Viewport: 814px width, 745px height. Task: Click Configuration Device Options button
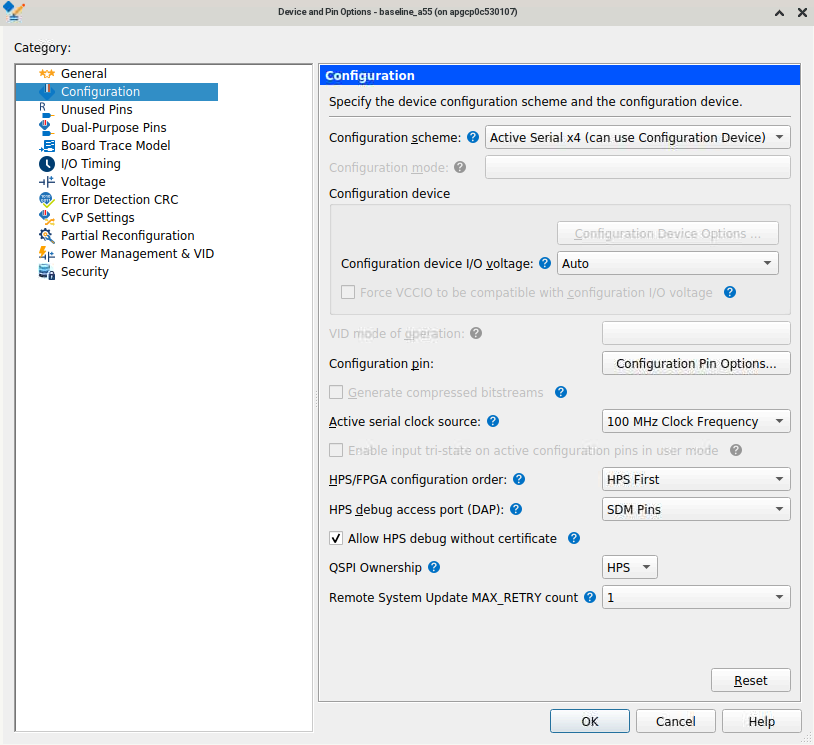pyautogui.click(x=668, y=234)
